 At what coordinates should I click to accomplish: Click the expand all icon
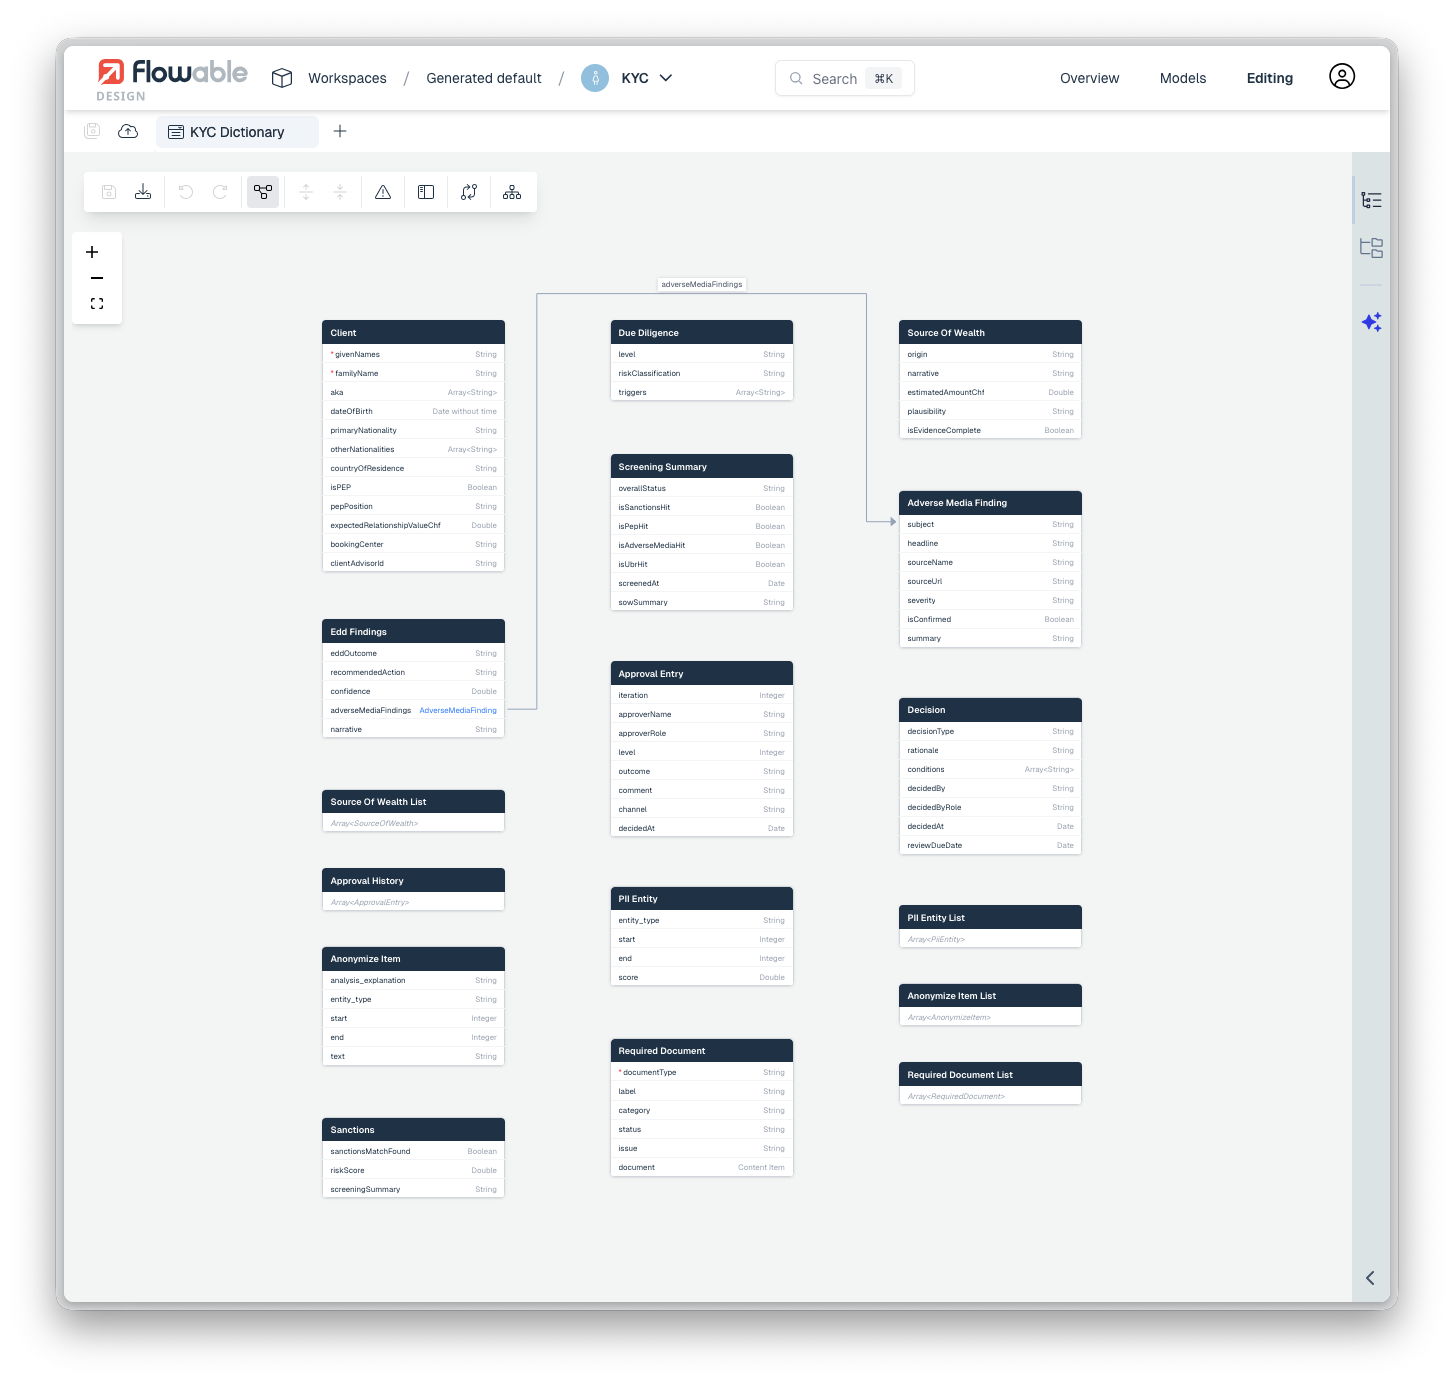click(306, 192)
